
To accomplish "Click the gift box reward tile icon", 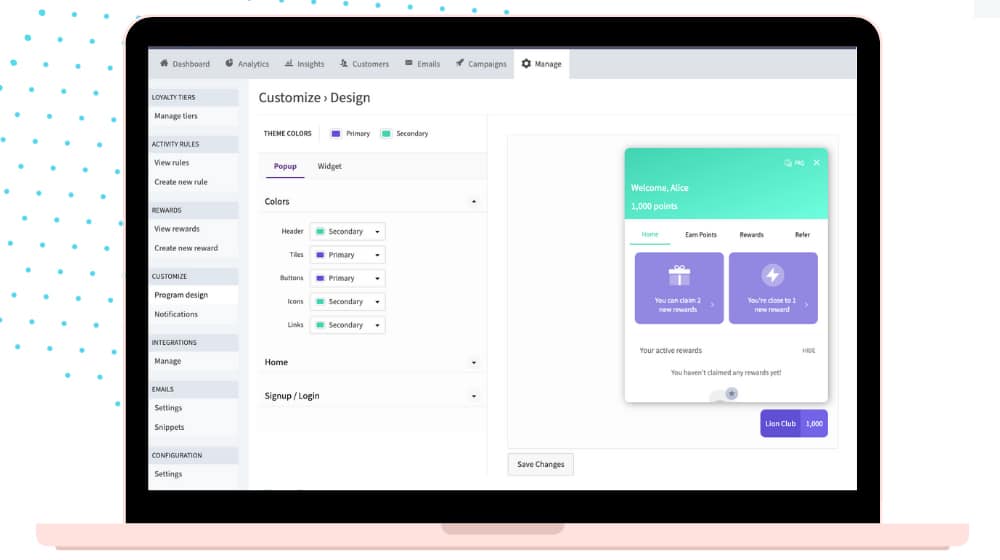I will click(679, 276).
